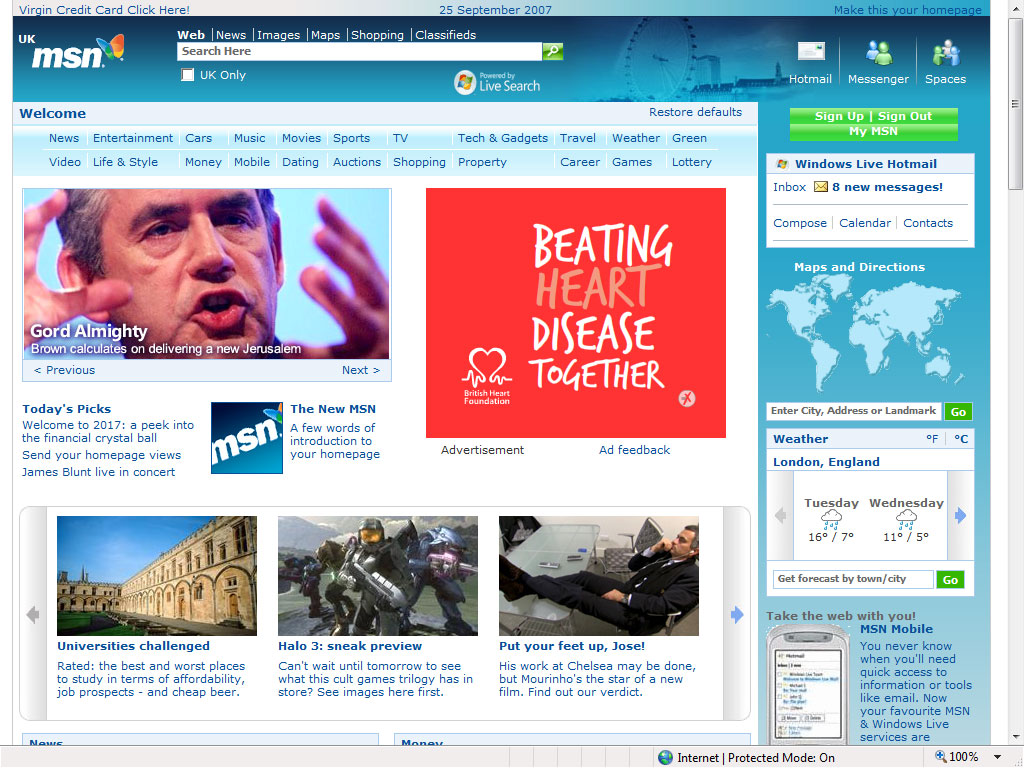
Task: Select the Web search tab
Action: [x=191, y=35]
